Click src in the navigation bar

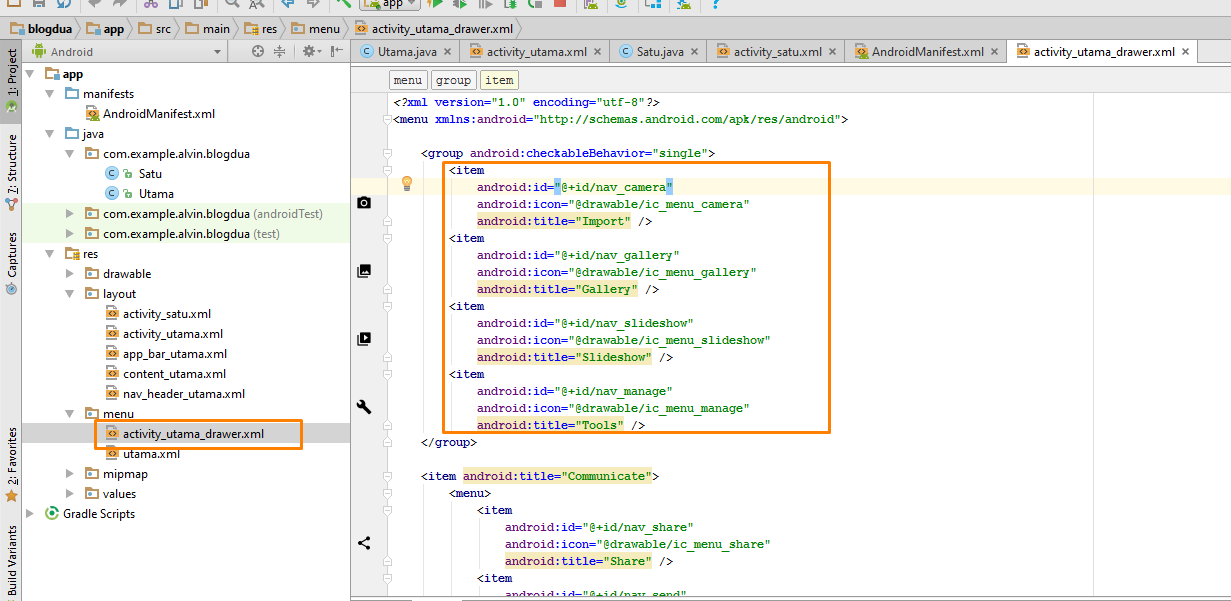(x=153, y=29)
